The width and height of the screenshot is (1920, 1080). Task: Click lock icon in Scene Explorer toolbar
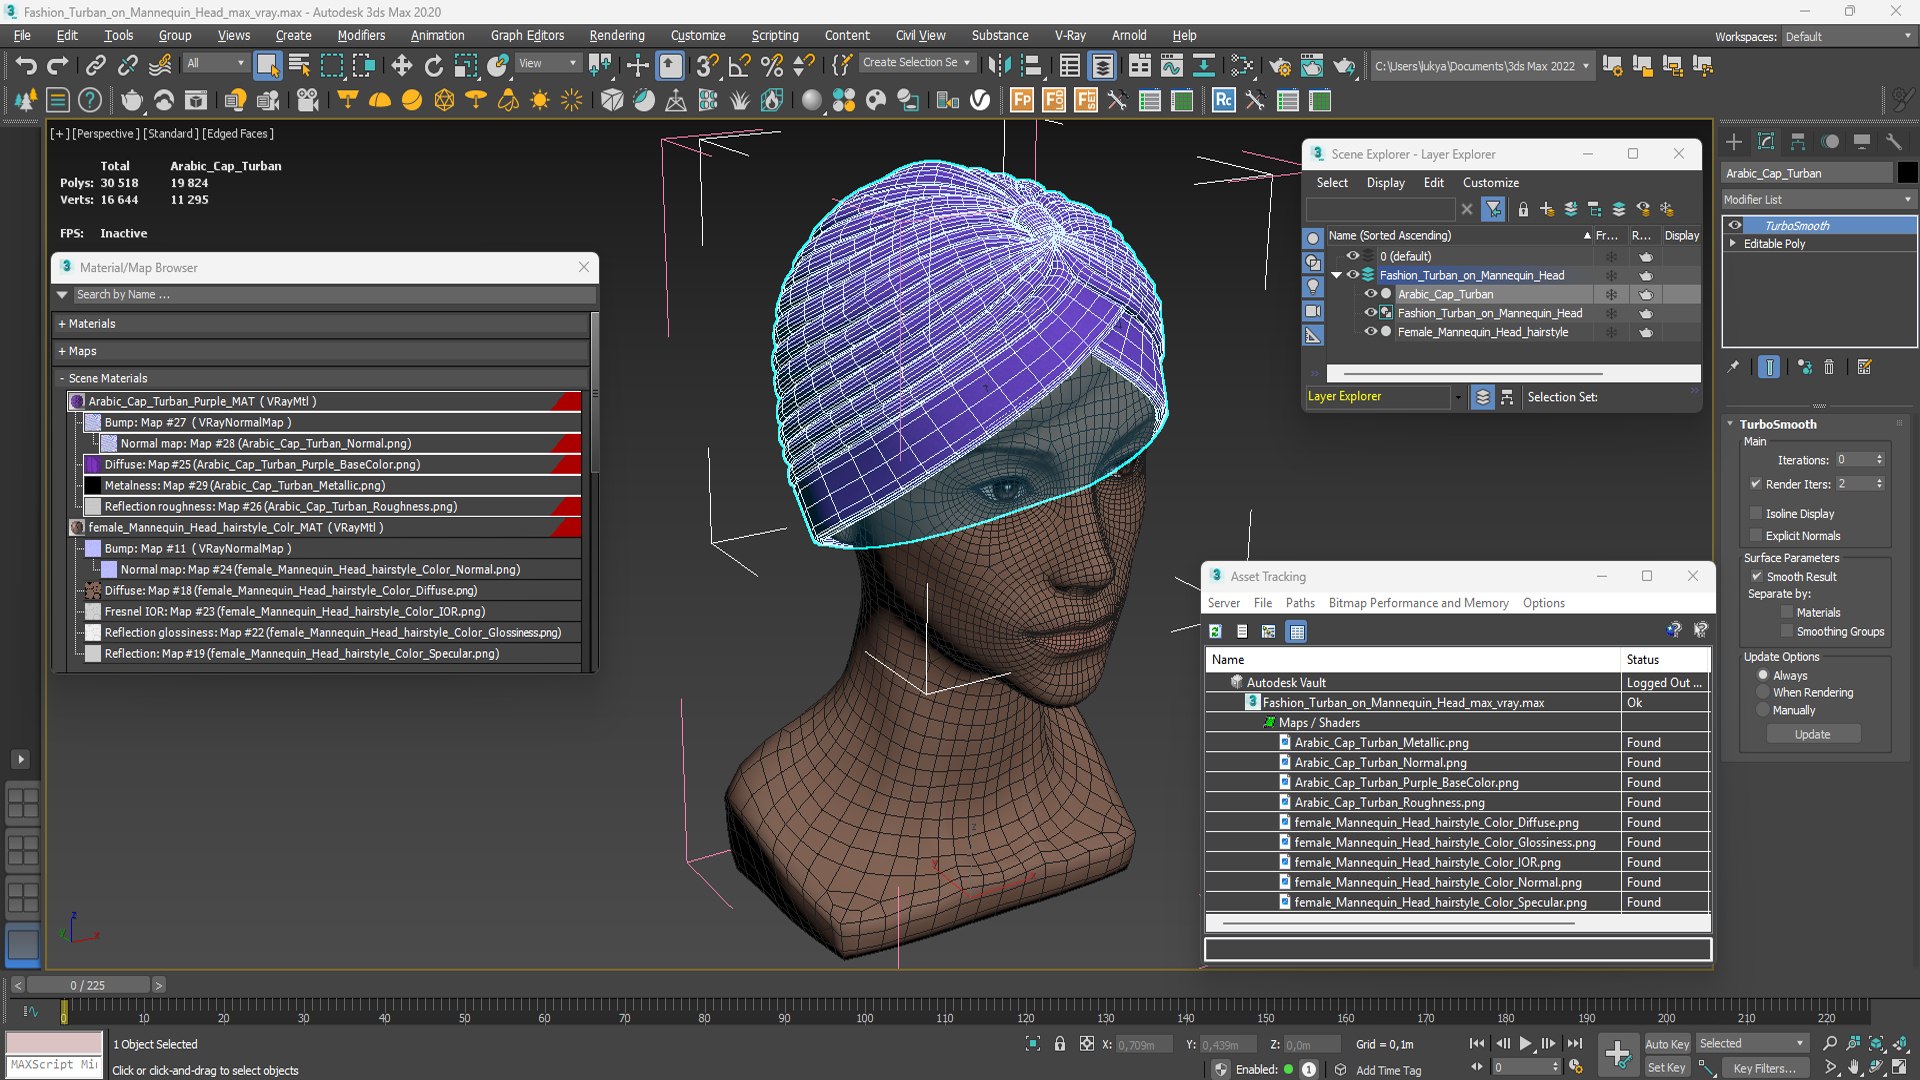pos(1523,209)
